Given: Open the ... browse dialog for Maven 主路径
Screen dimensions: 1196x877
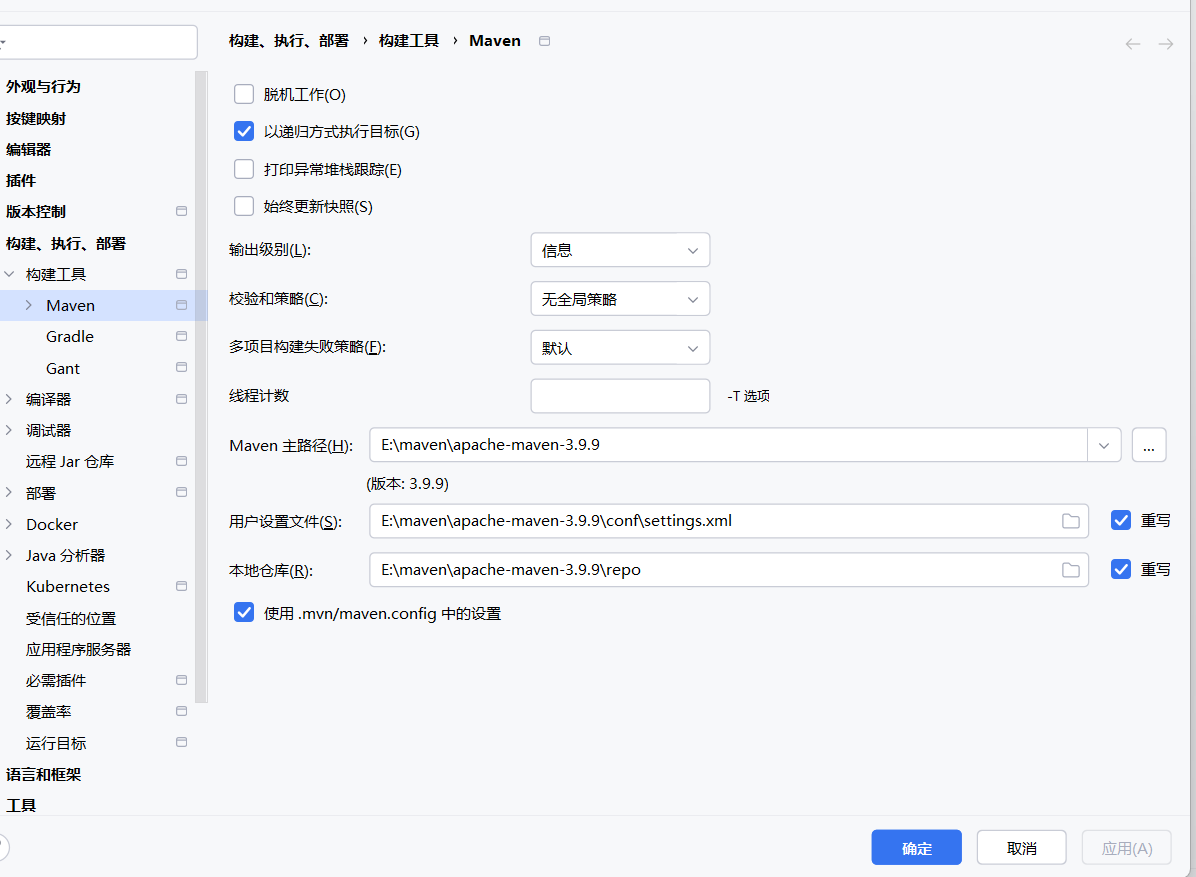Looking at the screenshot, I should coord(1148,444).
